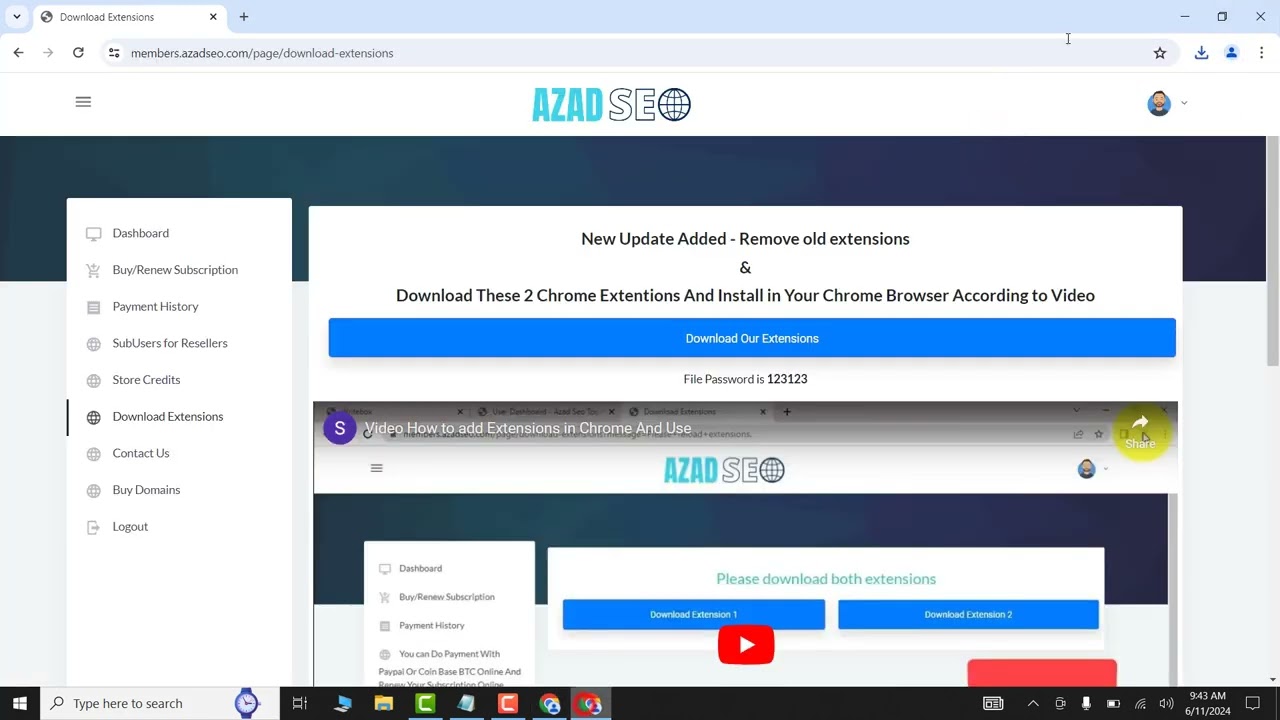Open the hamburger menu on AZAD SEO header
Image resolution: width=1280 pixels, height=720 pixels.
coord(83,102)
